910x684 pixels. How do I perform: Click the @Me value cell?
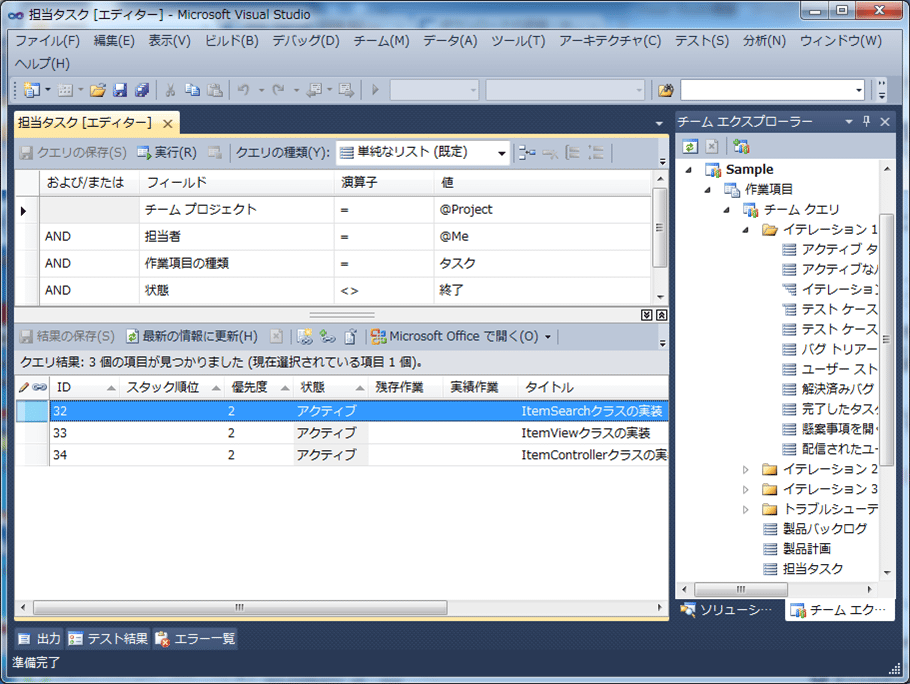[543, 237]
